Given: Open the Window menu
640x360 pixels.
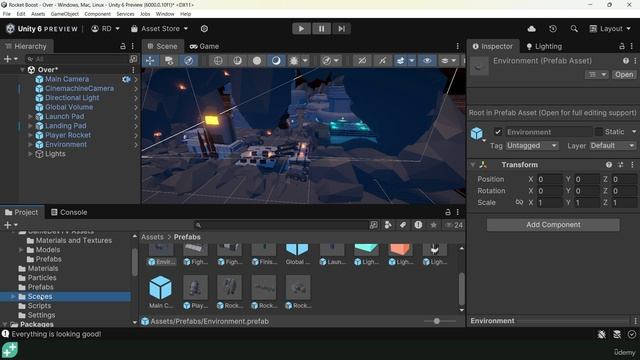Looking at the screenshot, I should (x=165, y=14).
